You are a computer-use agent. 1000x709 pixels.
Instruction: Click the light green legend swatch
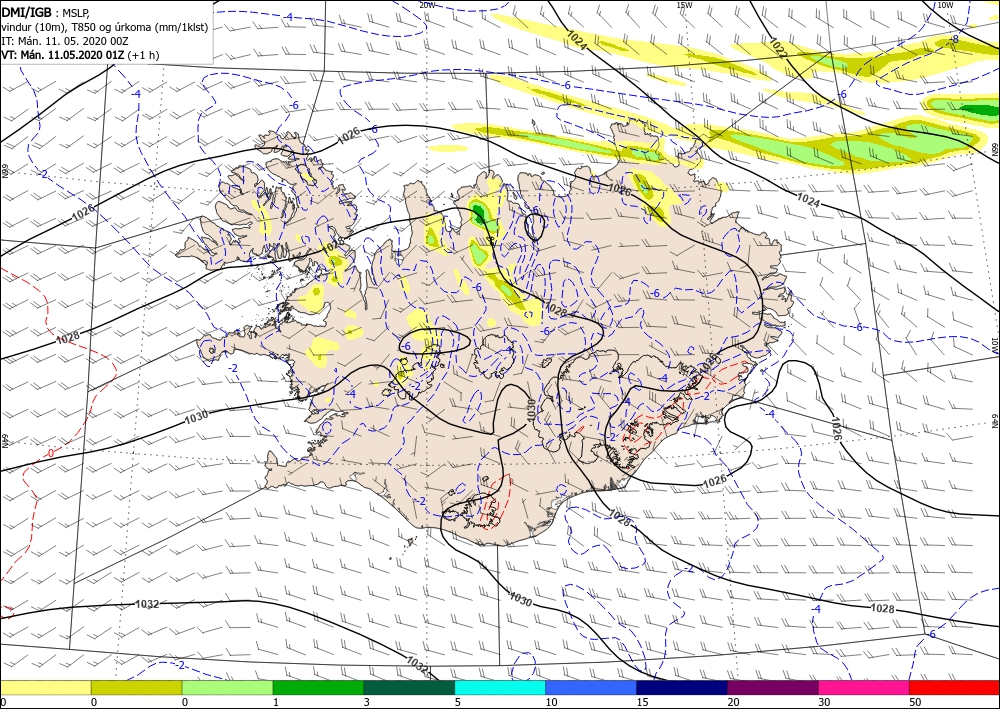coord(227,687)
